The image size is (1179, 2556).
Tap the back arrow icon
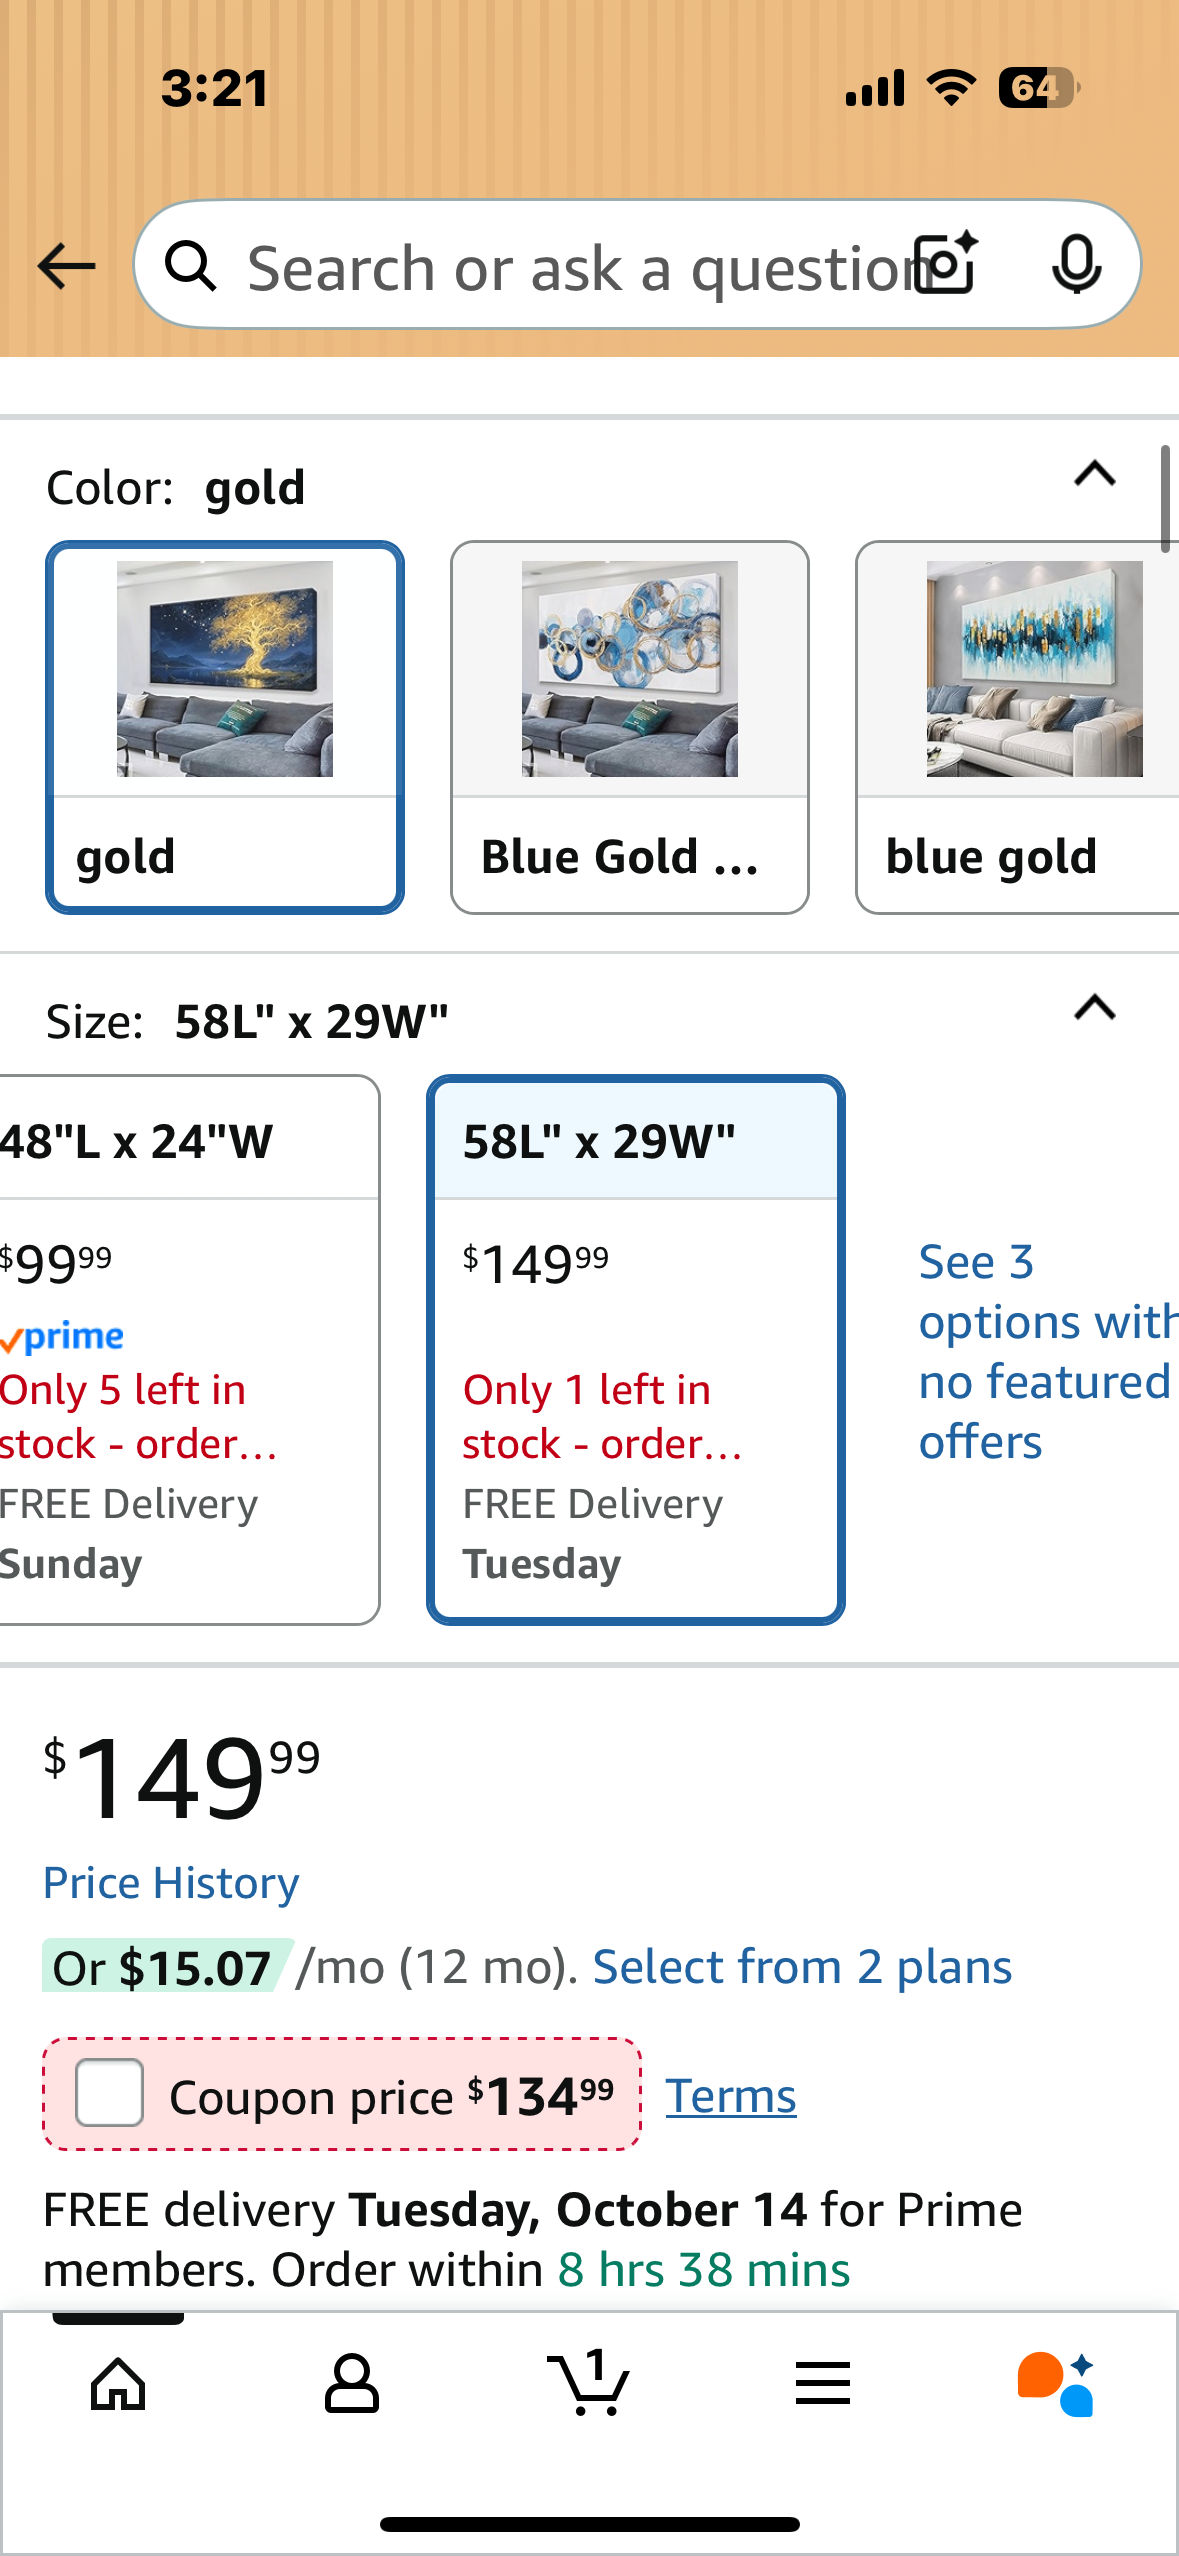point(66,267)
